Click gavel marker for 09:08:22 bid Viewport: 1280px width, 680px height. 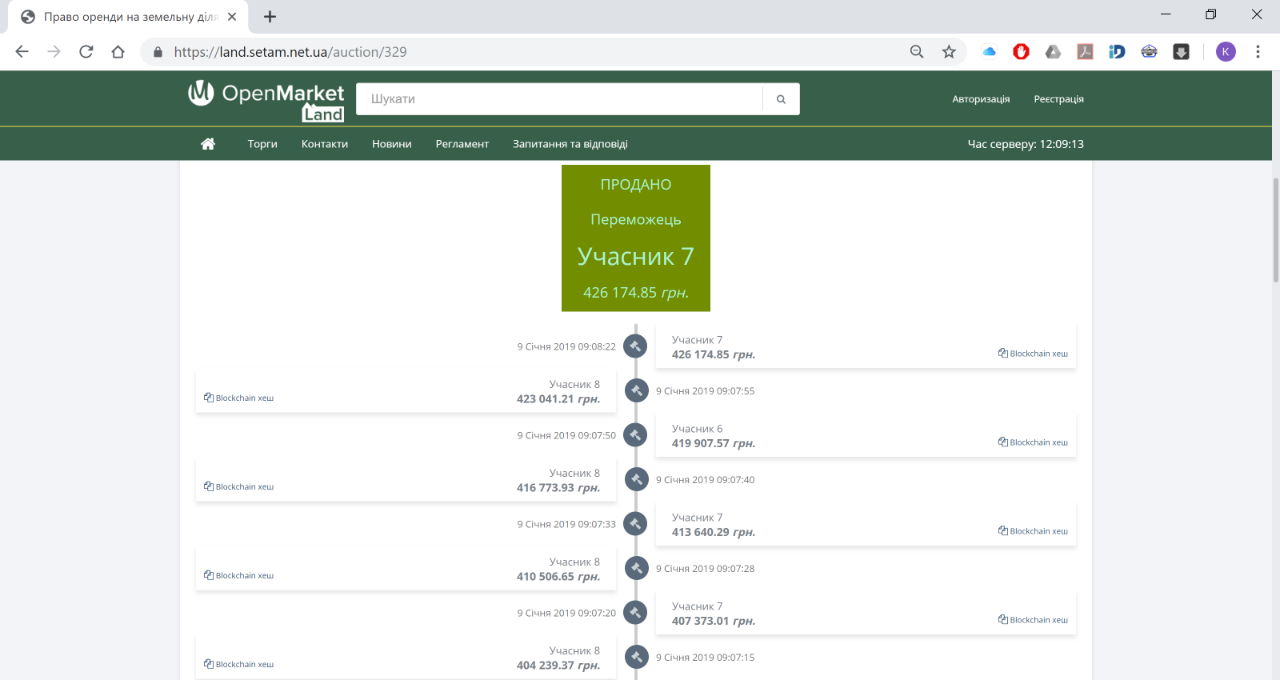(635, 346)
